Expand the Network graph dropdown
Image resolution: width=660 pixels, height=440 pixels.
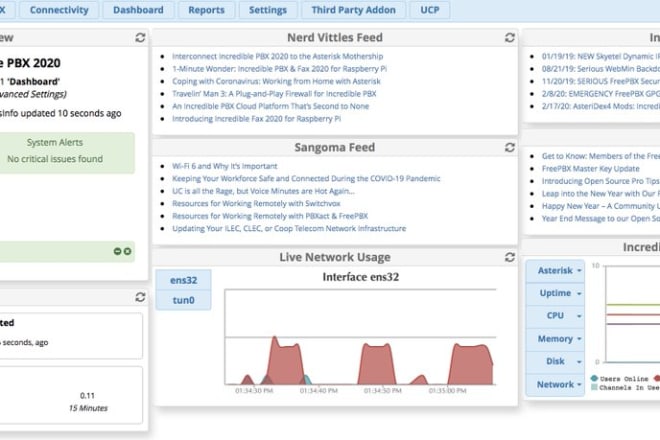(x=555, y=384)
